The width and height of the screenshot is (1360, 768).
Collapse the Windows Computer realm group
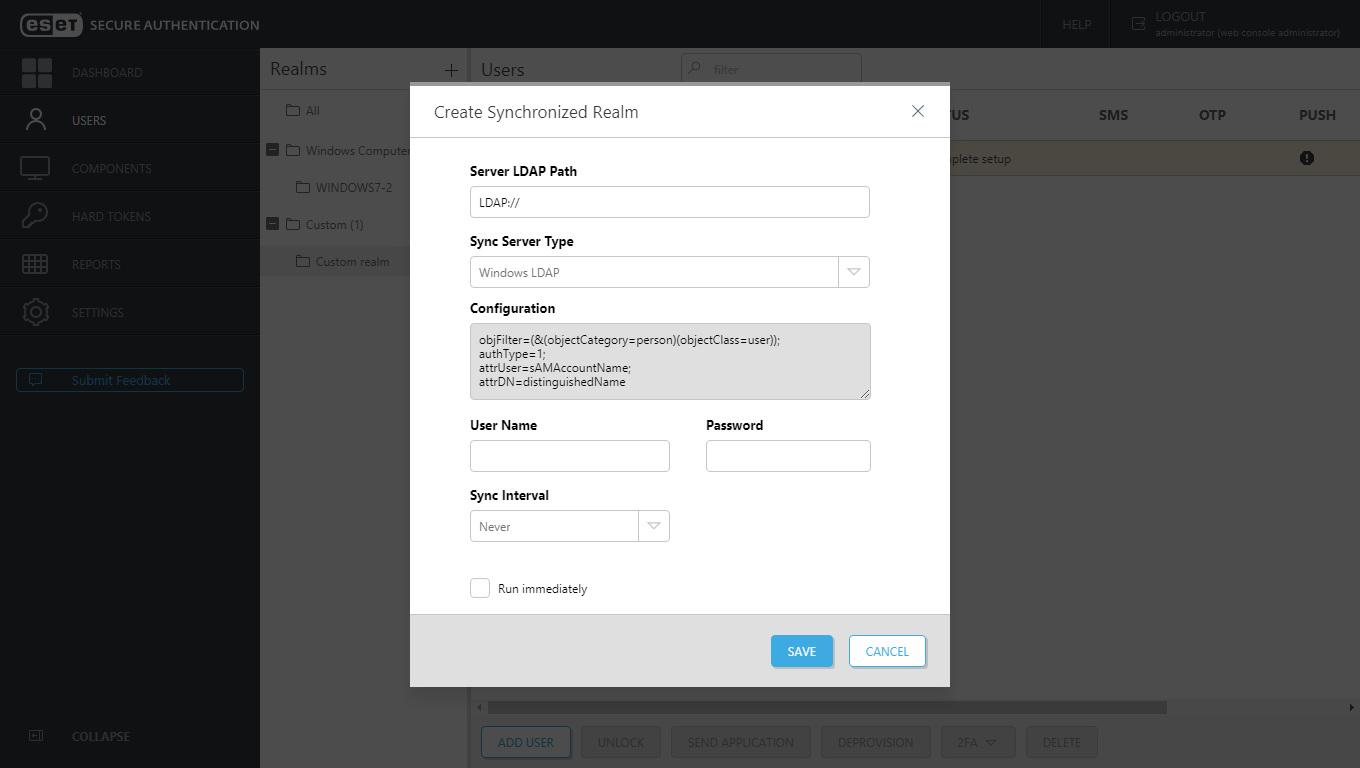[x=272, y=150]
